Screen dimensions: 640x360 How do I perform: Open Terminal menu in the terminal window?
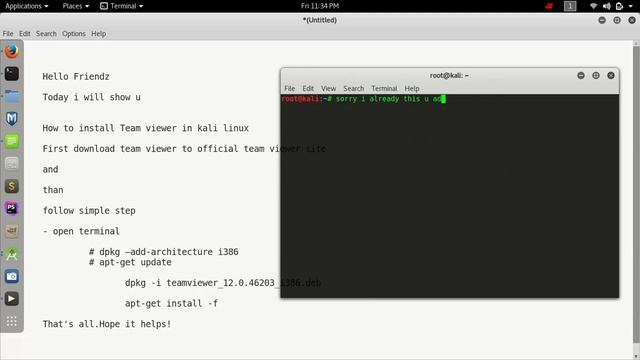[x=384, y=88]
